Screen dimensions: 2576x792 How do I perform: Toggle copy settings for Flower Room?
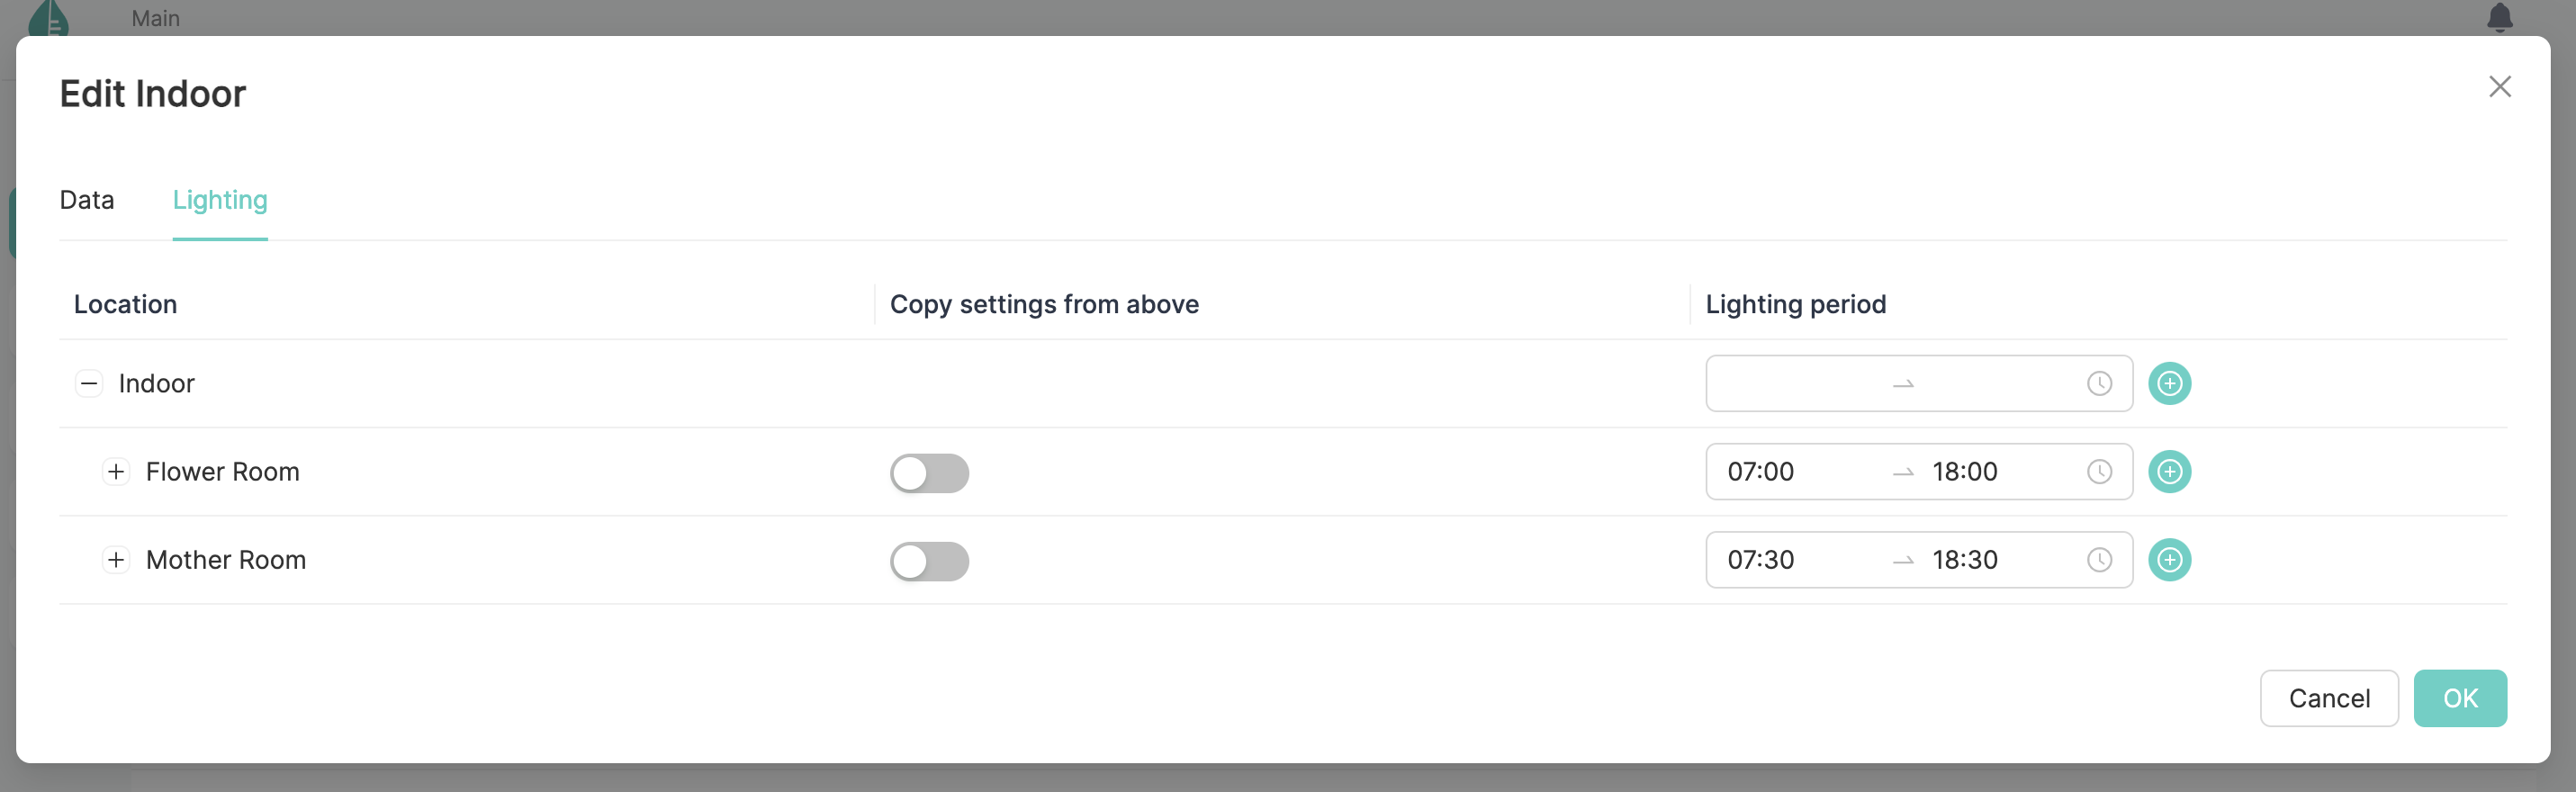coord(929,473)
